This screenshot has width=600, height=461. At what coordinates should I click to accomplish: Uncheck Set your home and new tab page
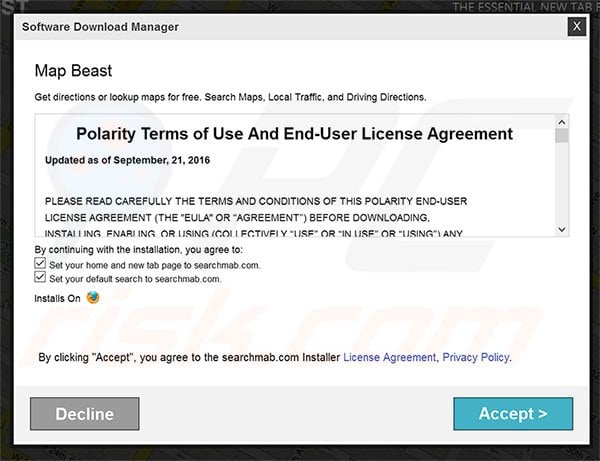click(40, 263)
